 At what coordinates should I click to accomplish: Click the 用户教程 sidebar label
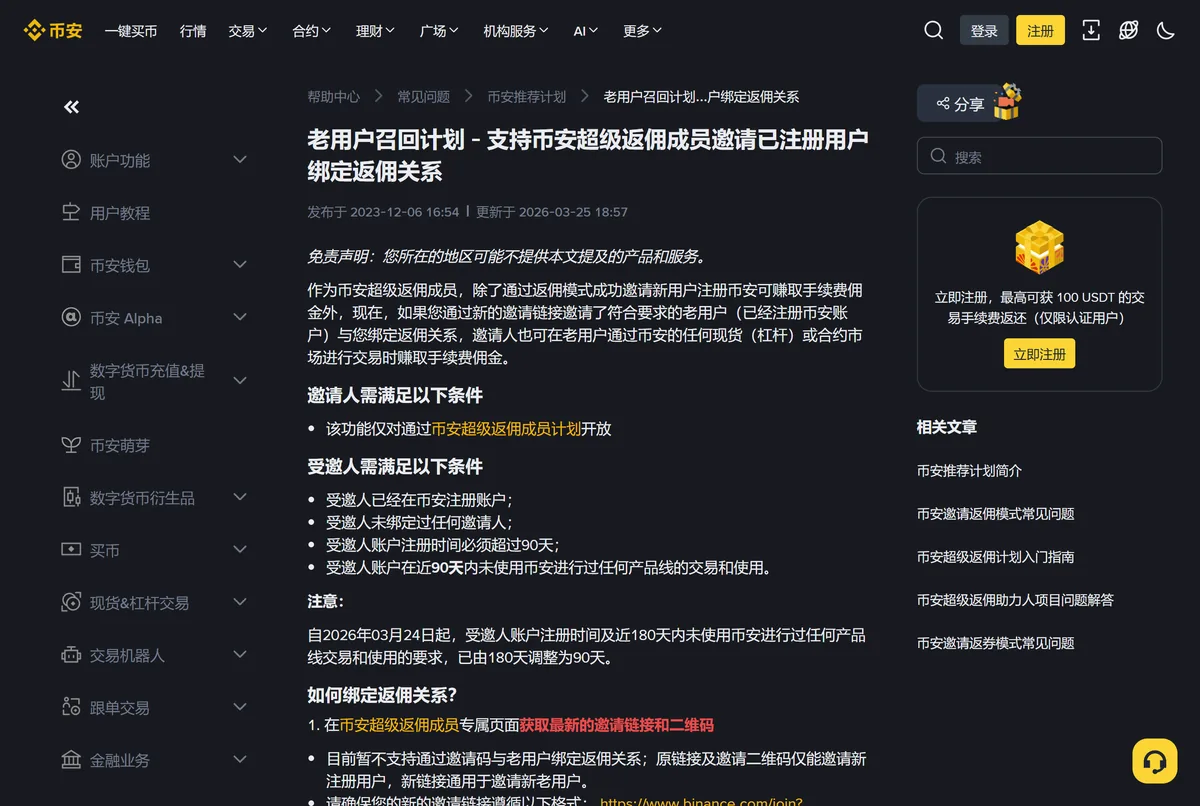point(120,213)
